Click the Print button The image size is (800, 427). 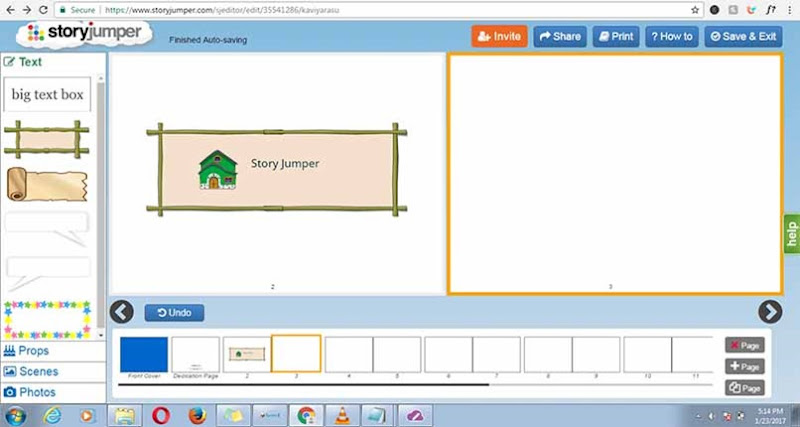coord(616,36)
